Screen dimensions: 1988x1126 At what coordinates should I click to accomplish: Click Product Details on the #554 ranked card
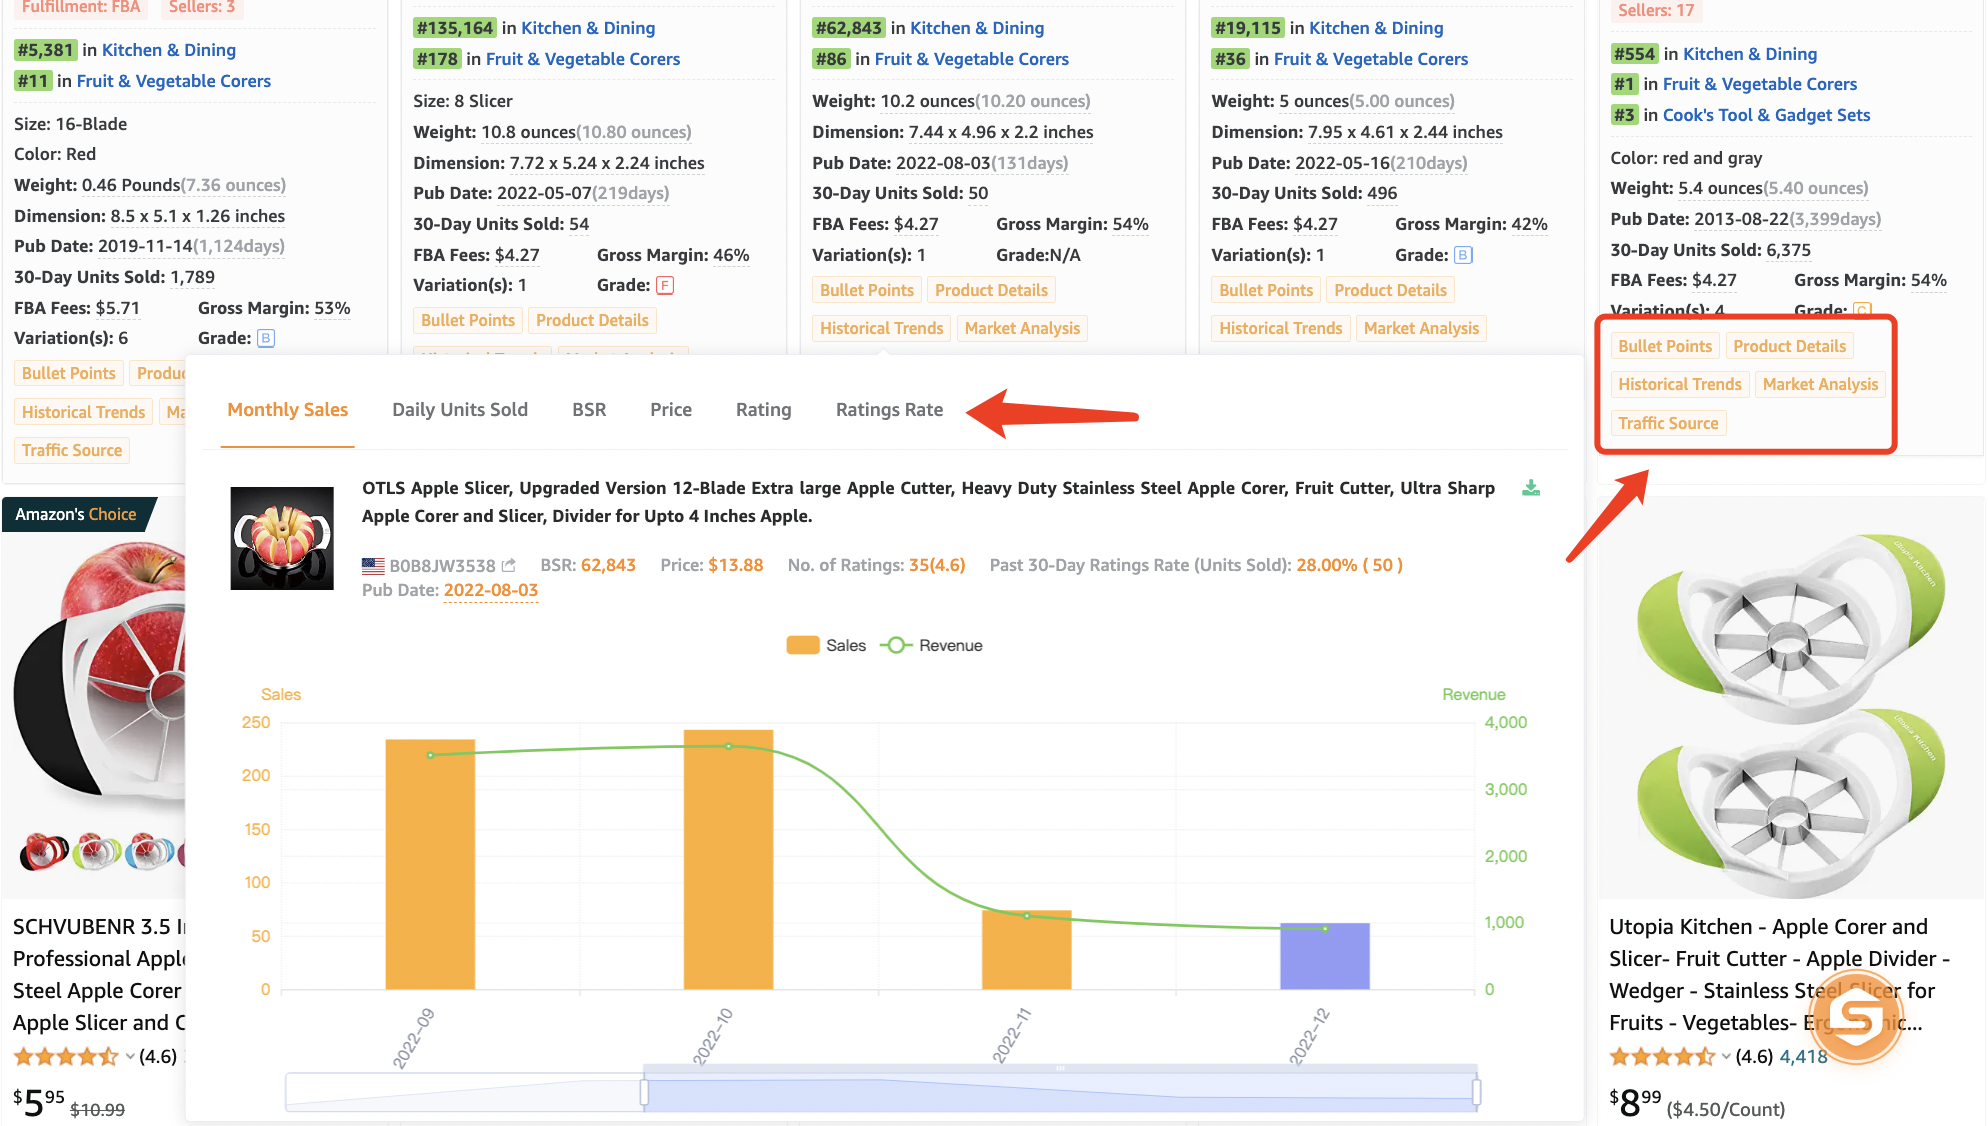click(x=1789, y=346)
